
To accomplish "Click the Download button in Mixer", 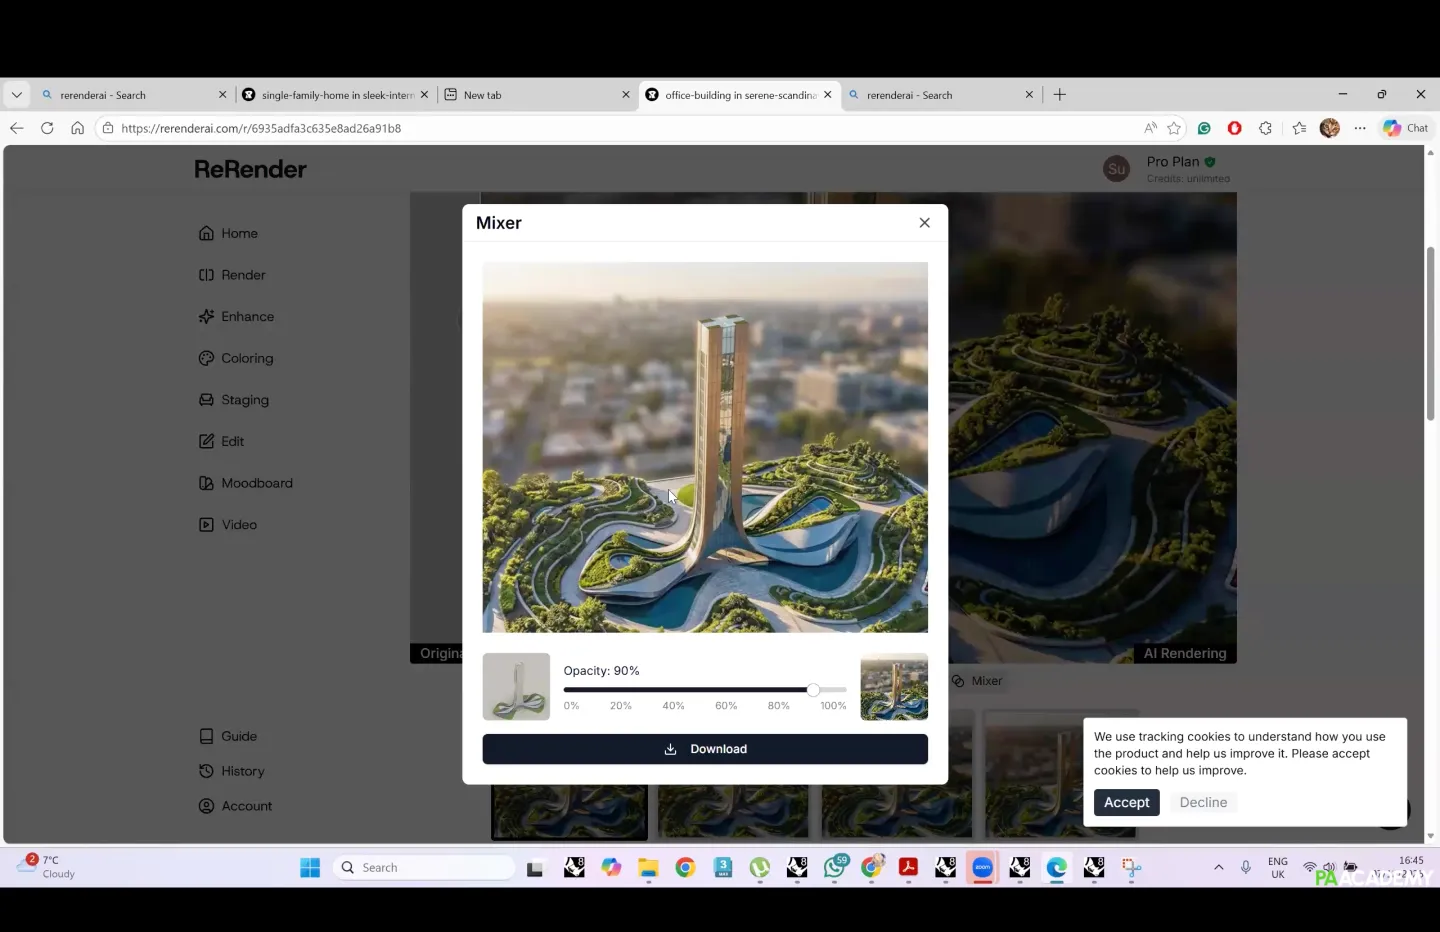I will (x=705, y=749).
